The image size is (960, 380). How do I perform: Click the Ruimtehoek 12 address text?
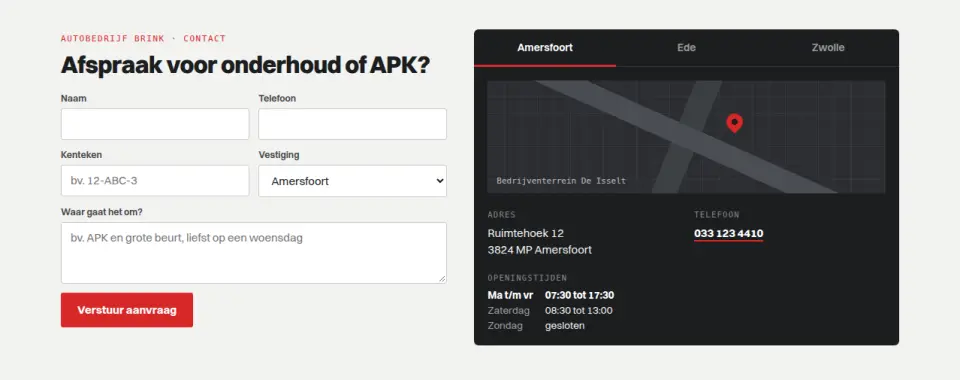pyautogui.click(x=525, y=233)
